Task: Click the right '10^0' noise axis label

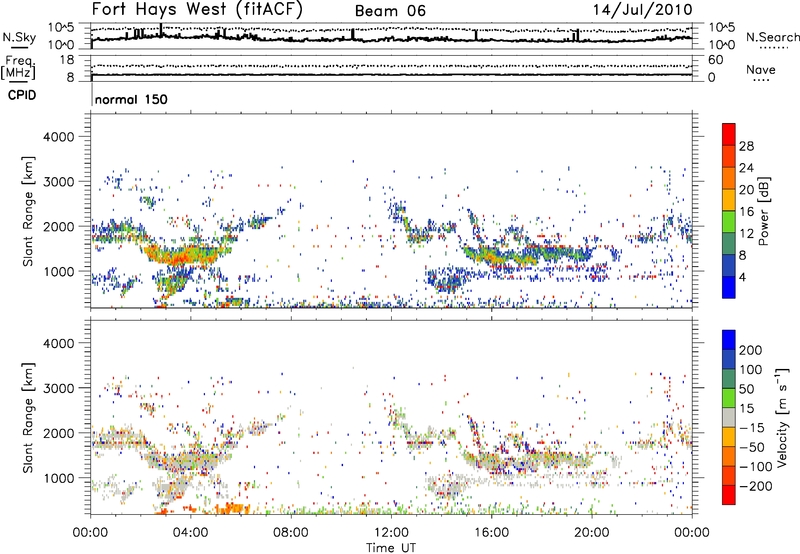Action: click(x=721, y=45)
